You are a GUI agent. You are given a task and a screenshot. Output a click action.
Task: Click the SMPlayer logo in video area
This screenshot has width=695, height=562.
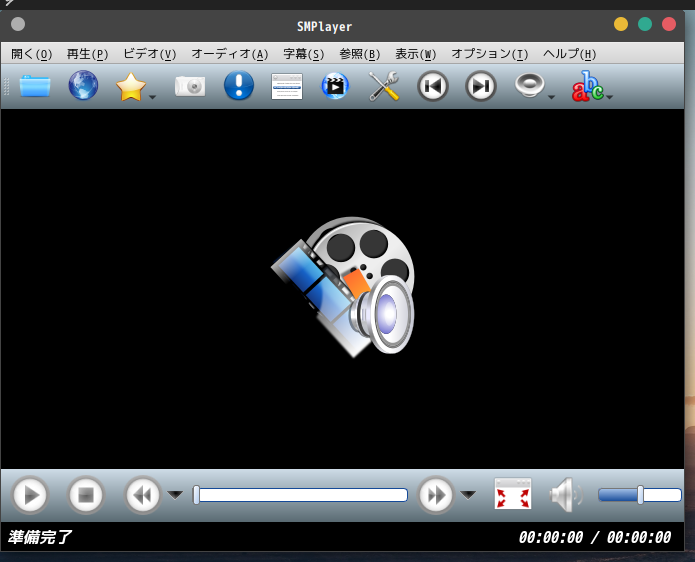point(344,287)
